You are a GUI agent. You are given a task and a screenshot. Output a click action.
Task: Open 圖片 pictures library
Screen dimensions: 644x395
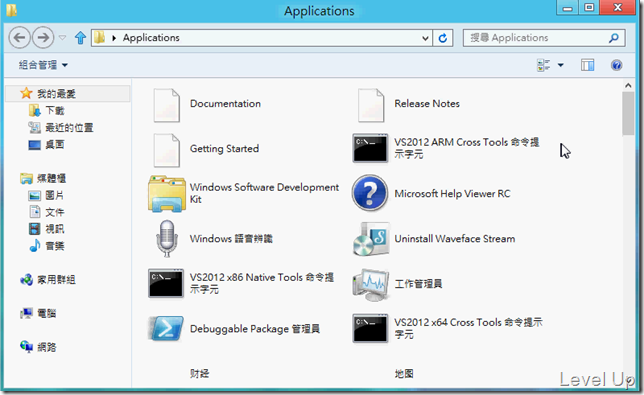[x=46, y=195]
